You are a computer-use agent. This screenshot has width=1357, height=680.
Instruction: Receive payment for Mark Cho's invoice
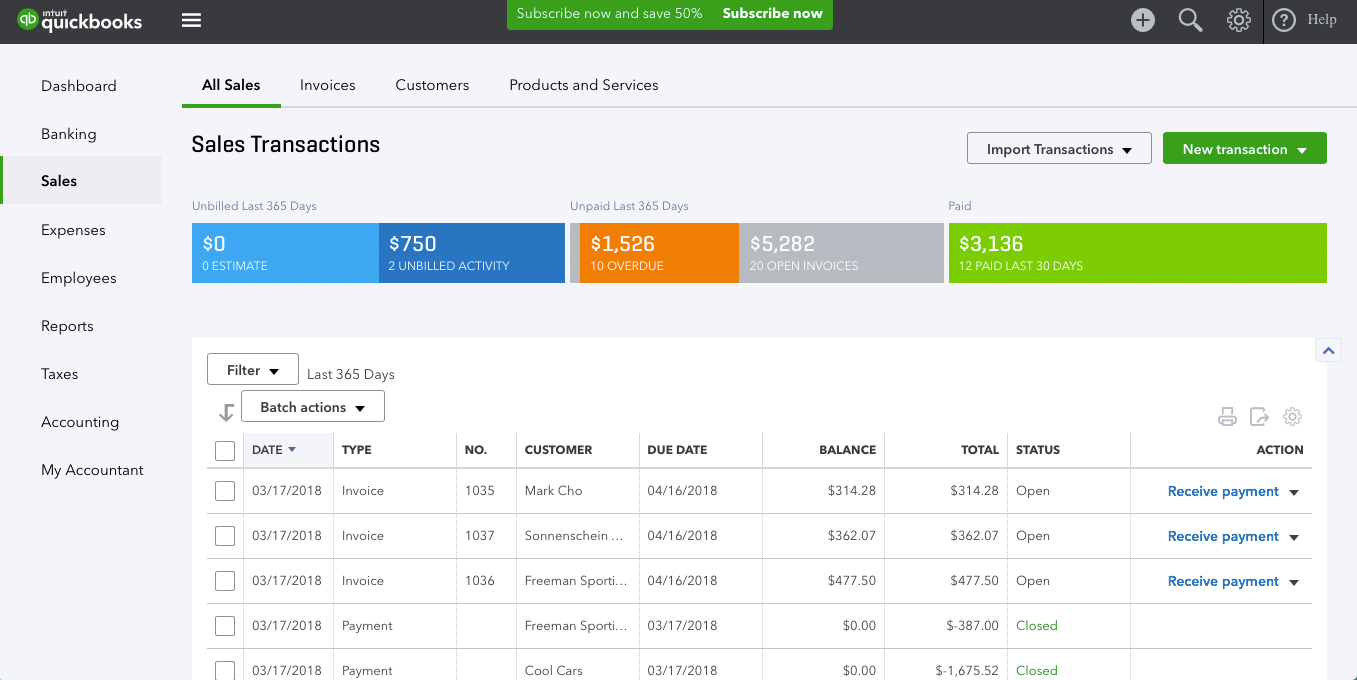[x=1222, y=491]
